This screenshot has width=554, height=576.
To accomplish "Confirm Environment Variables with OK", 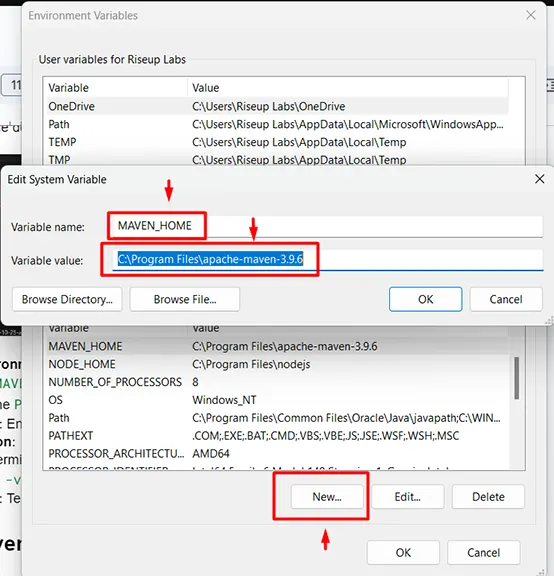I will [x=403, y=552].
